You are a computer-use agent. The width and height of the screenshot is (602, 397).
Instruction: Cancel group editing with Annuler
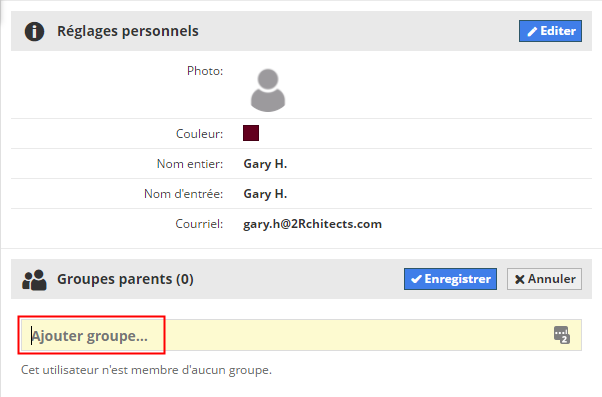coord(544,279)
